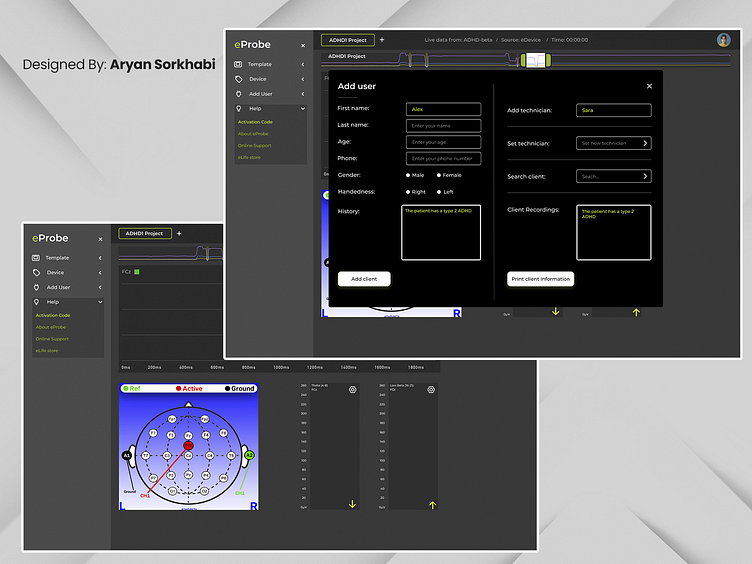Expand the Search client field arrow
This screenshot has width=752, height=564.
point(645,176)
